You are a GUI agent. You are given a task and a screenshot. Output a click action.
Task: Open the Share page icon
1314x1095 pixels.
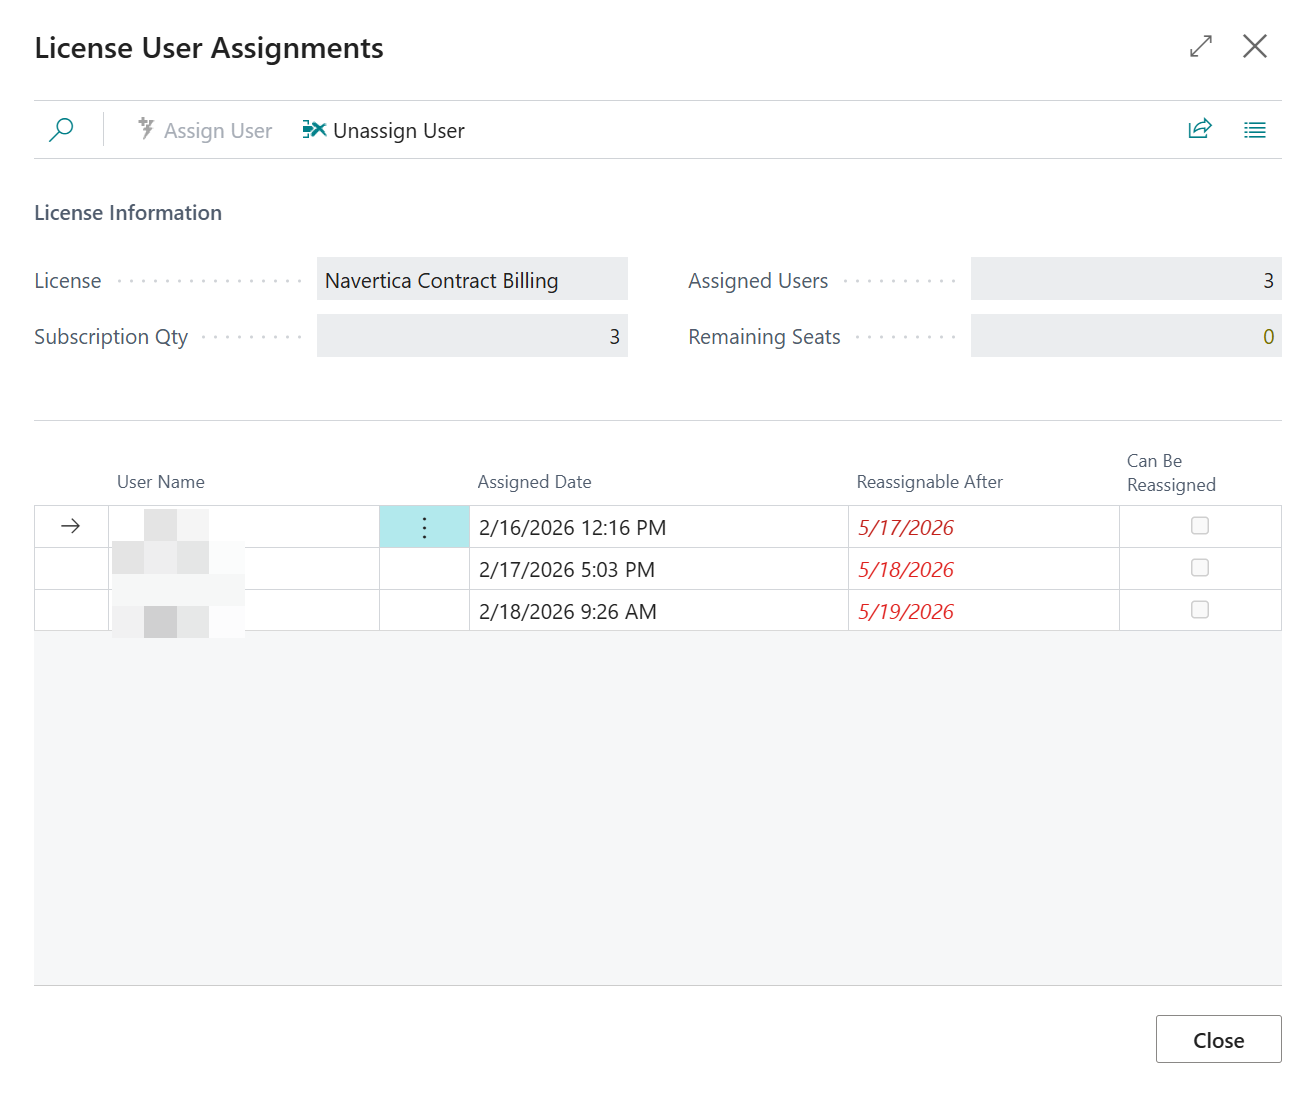click(1199, 129)
